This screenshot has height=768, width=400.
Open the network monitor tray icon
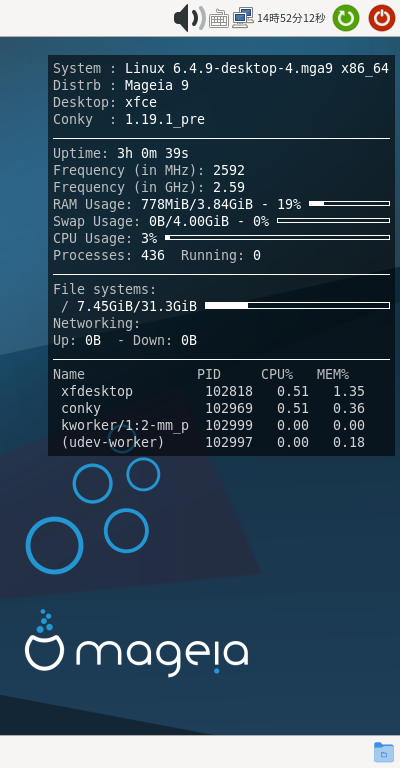[243, 18]
